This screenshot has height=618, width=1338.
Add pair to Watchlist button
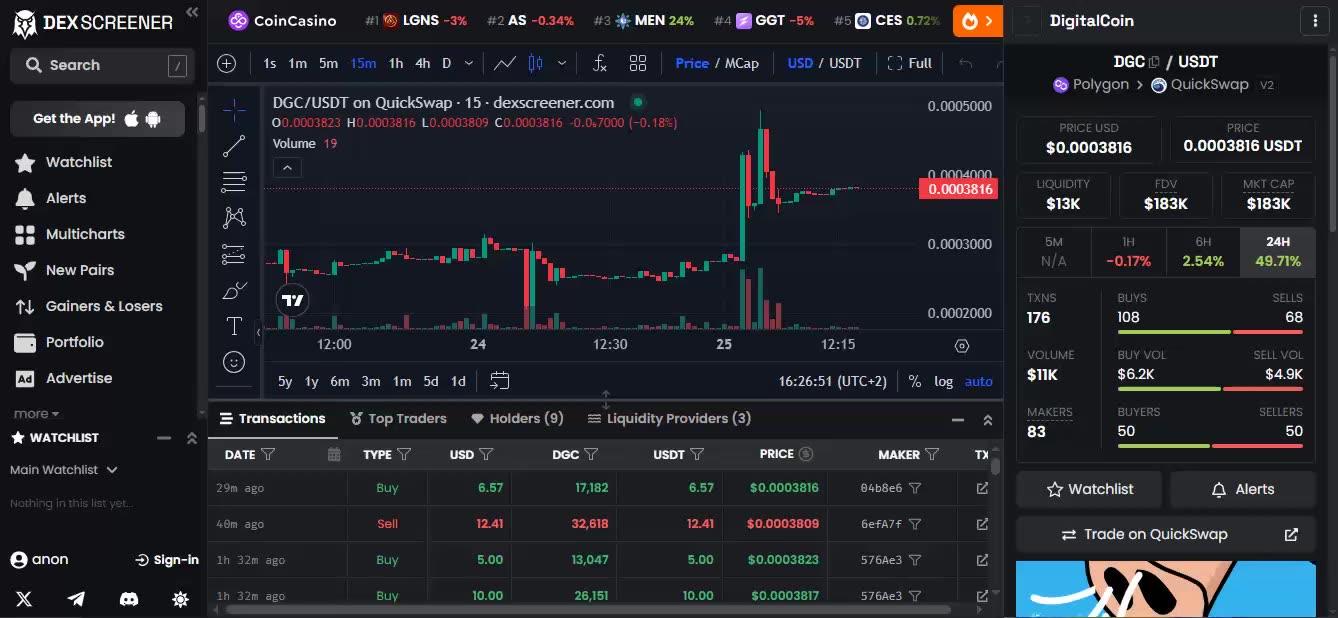click(x=1089, y=489)
